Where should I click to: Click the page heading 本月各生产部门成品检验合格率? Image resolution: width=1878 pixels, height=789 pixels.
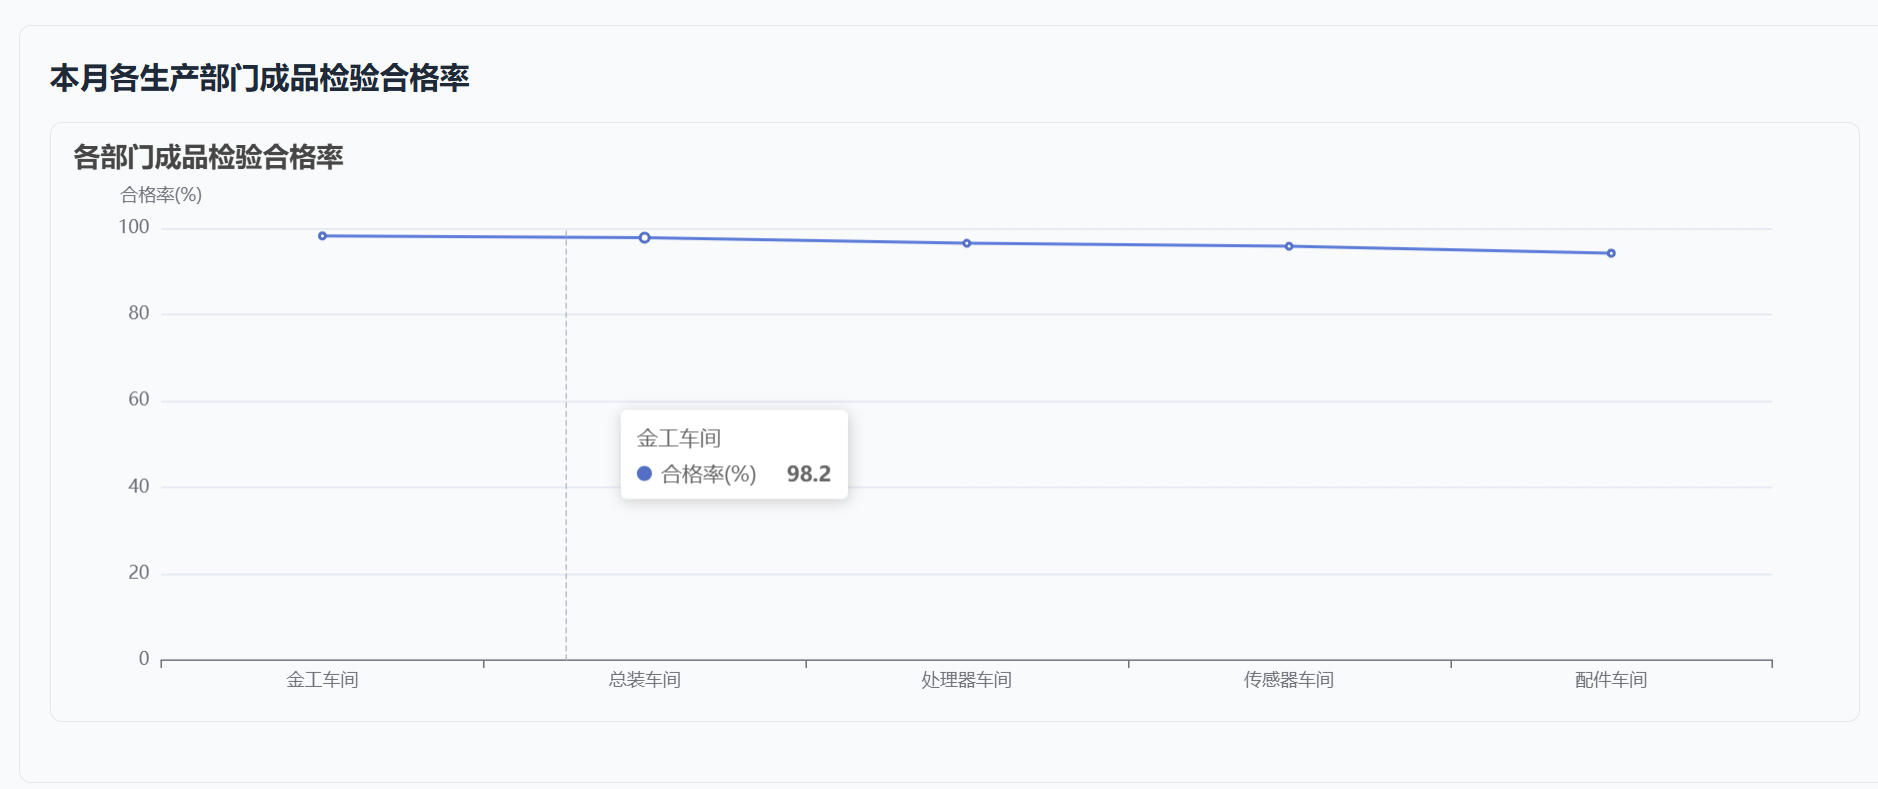tap(260, 78)
